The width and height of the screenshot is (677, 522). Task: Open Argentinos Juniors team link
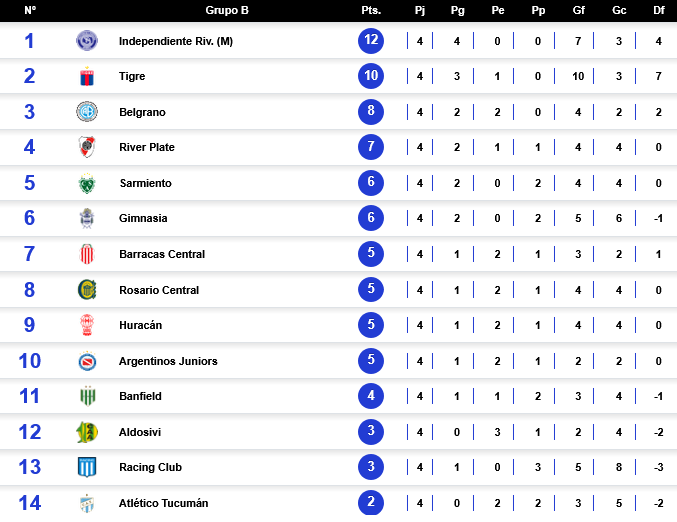167,361
